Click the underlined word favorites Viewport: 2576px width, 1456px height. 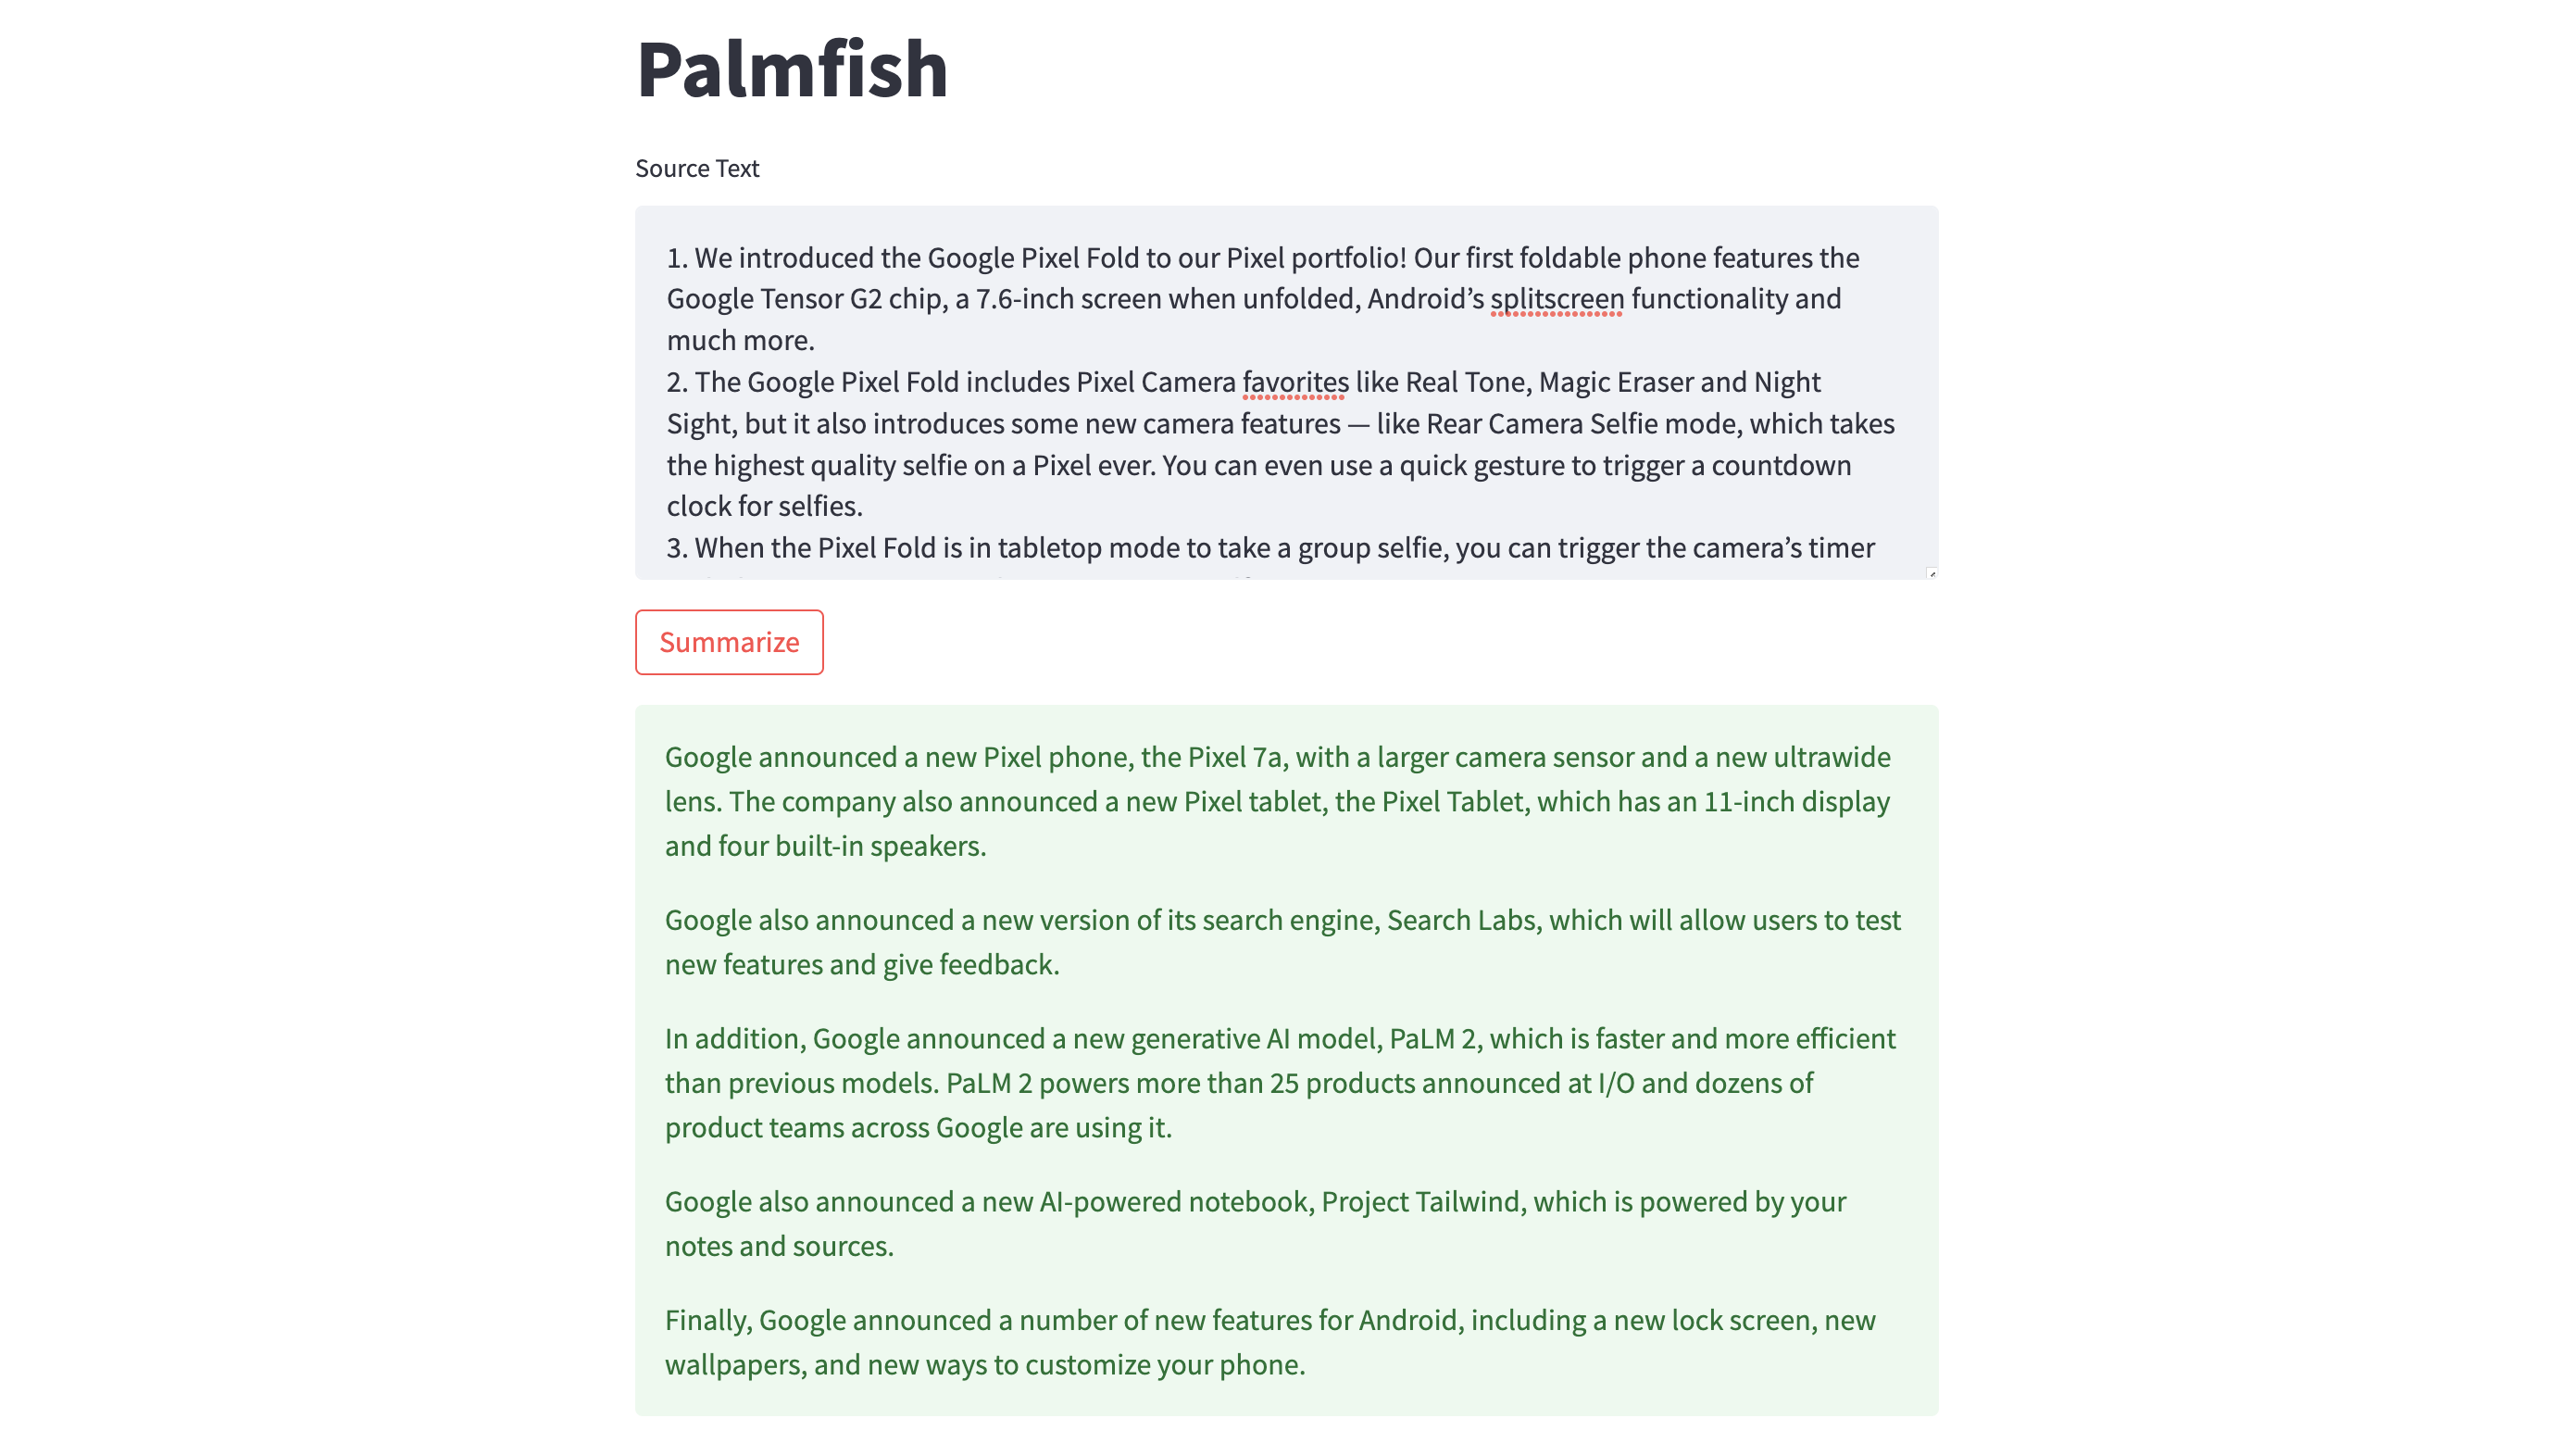[1292, 382]
